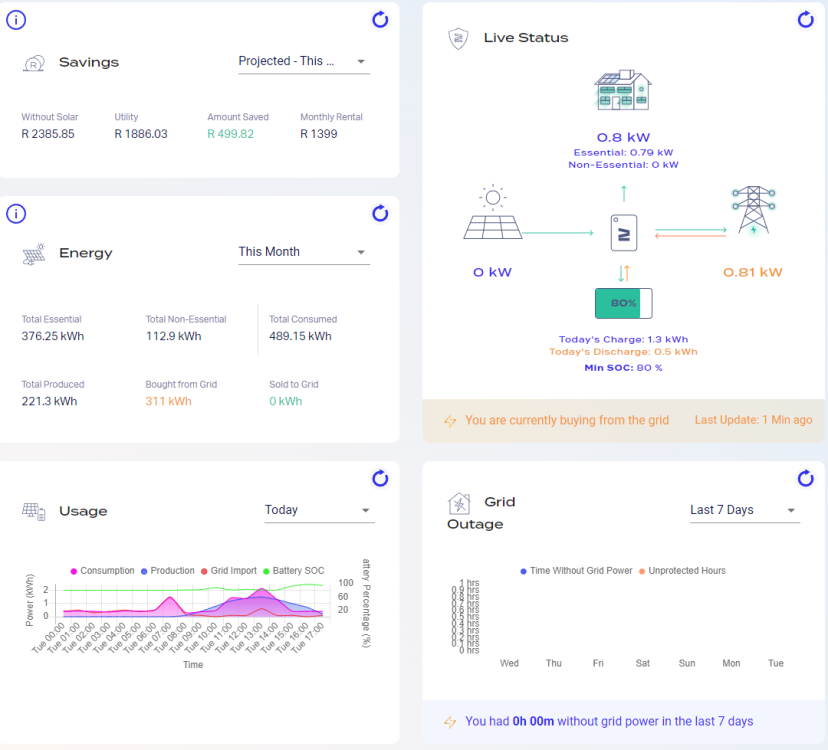This screenshot has width=828, height=750.
Task: Click the house icon showing 0.8 kW
Action: coord(623,90)
